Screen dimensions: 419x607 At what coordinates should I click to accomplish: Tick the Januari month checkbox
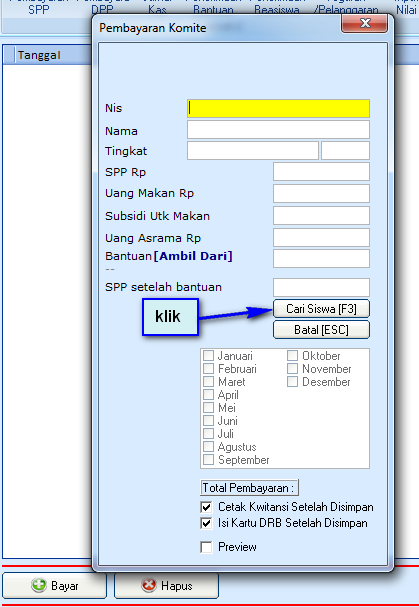[x=208, y=356]
